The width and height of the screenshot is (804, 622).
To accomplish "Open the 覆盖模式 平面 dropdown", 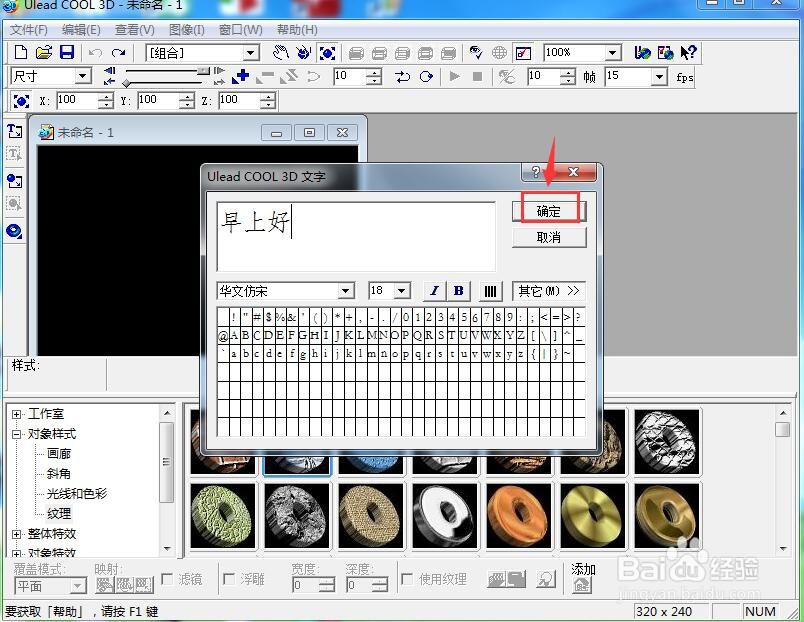I will tap(77, 585).
